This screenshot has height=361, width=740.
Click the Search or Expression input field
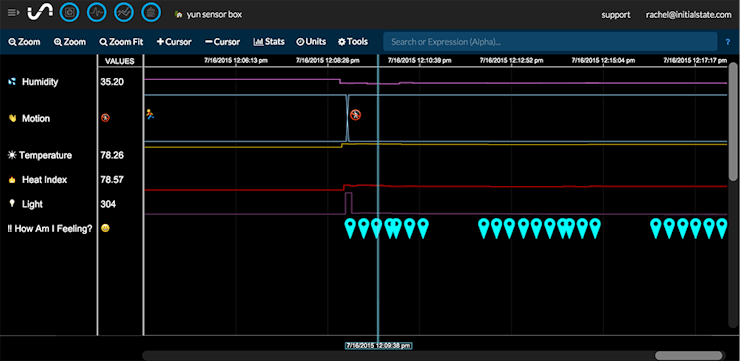click(x=550, y=42)
